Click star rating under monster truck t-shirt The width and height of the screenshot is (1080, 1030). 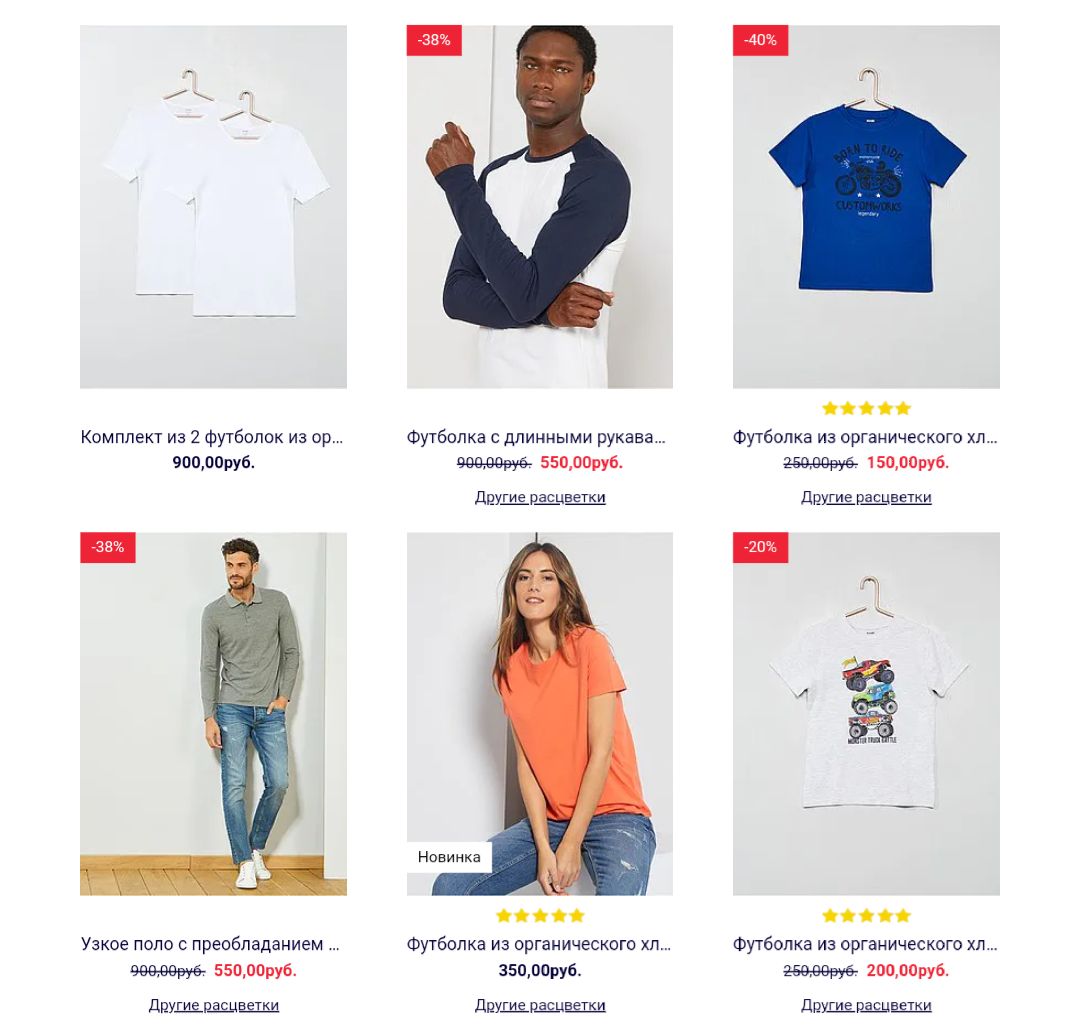click(866, 916)
